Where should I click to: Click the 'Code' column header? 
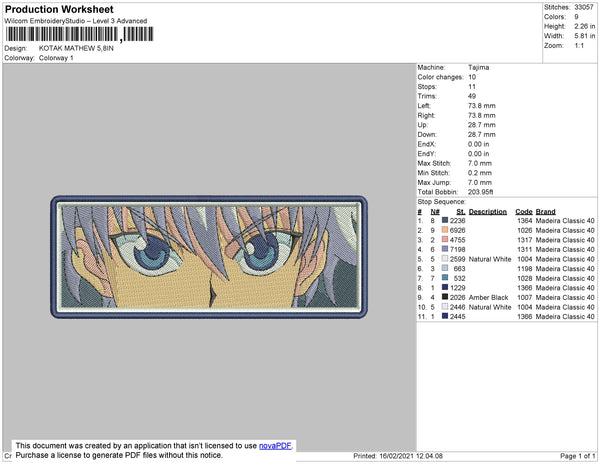(x=523, y=212)
